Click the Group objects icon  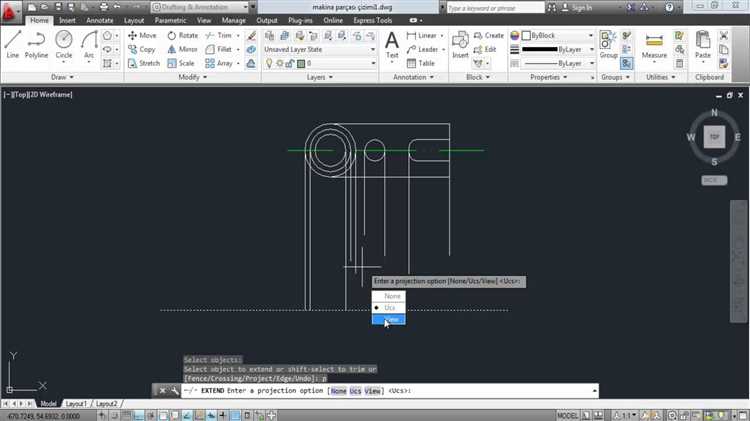[608, 43]
